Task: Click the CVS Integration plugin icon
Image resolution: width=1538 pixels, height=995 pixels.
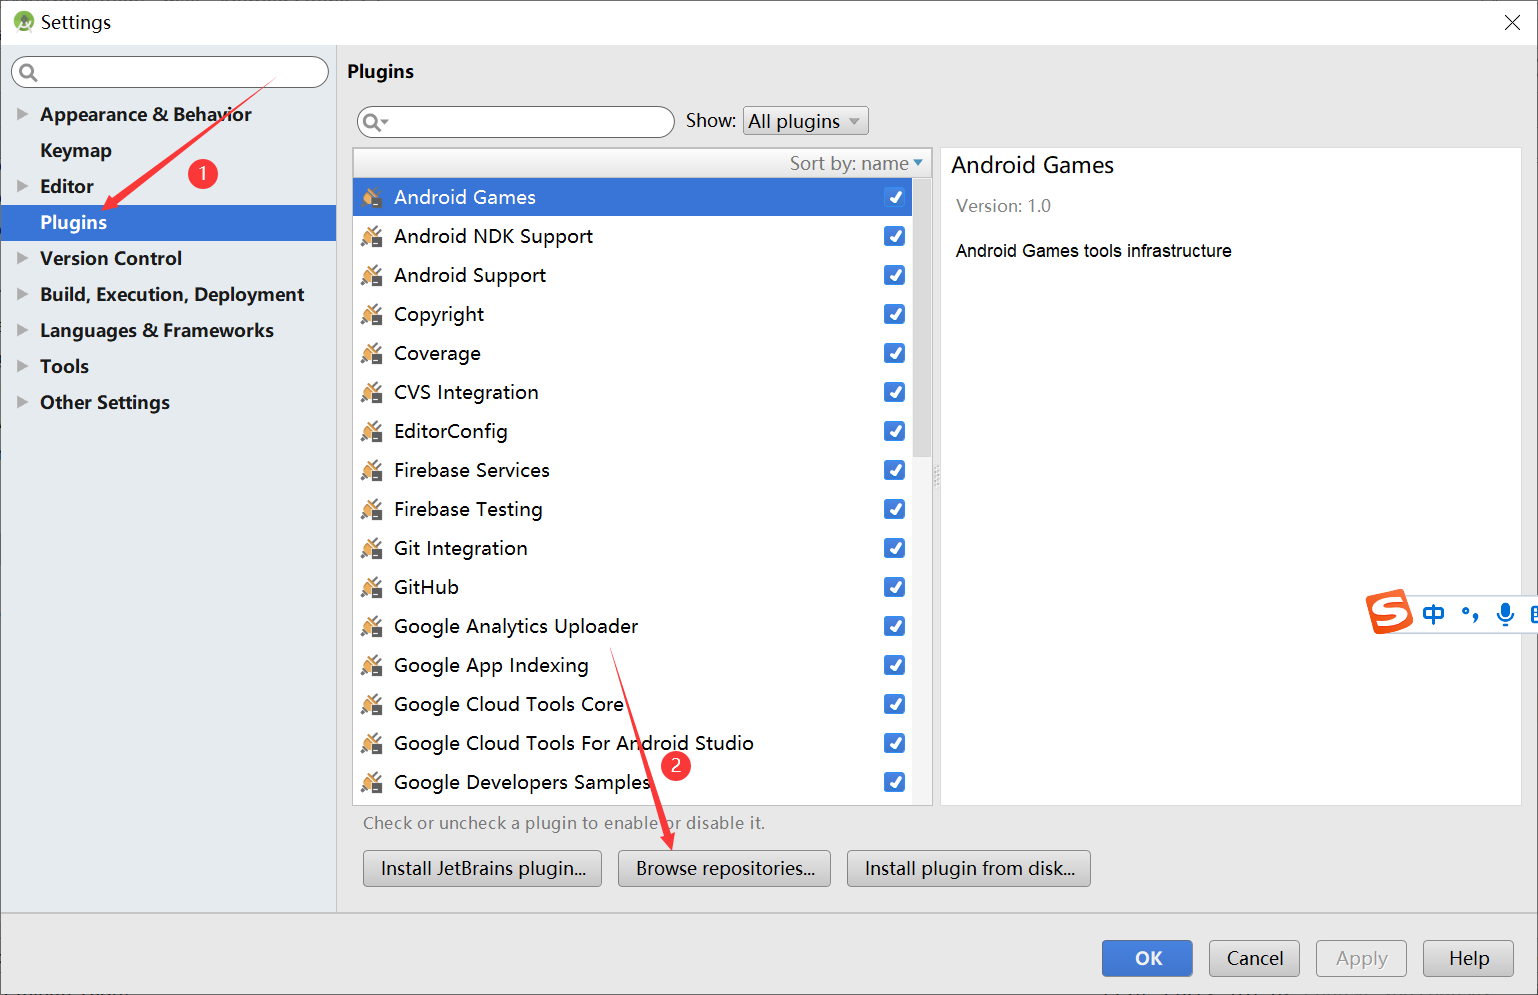Action: coord(372,392)
